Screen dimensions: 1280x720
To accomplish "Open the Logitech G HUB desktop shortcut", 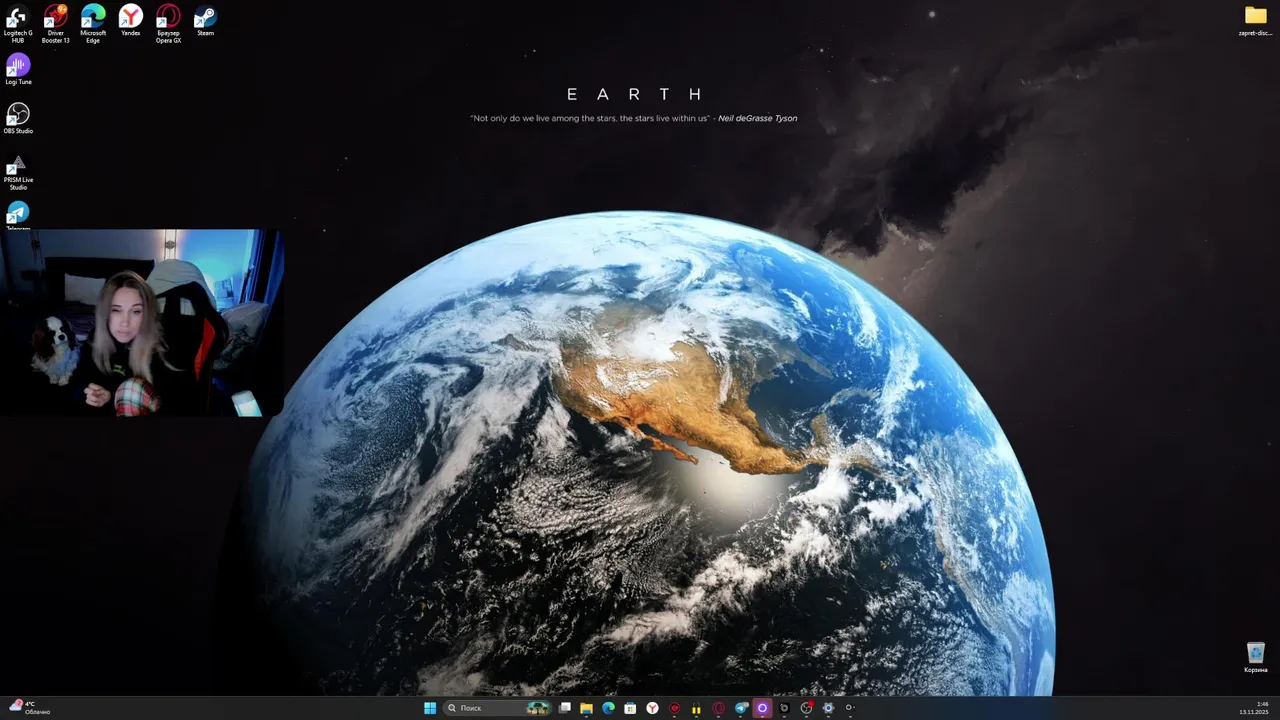I will pyautogui.click(x=18, y=23).
